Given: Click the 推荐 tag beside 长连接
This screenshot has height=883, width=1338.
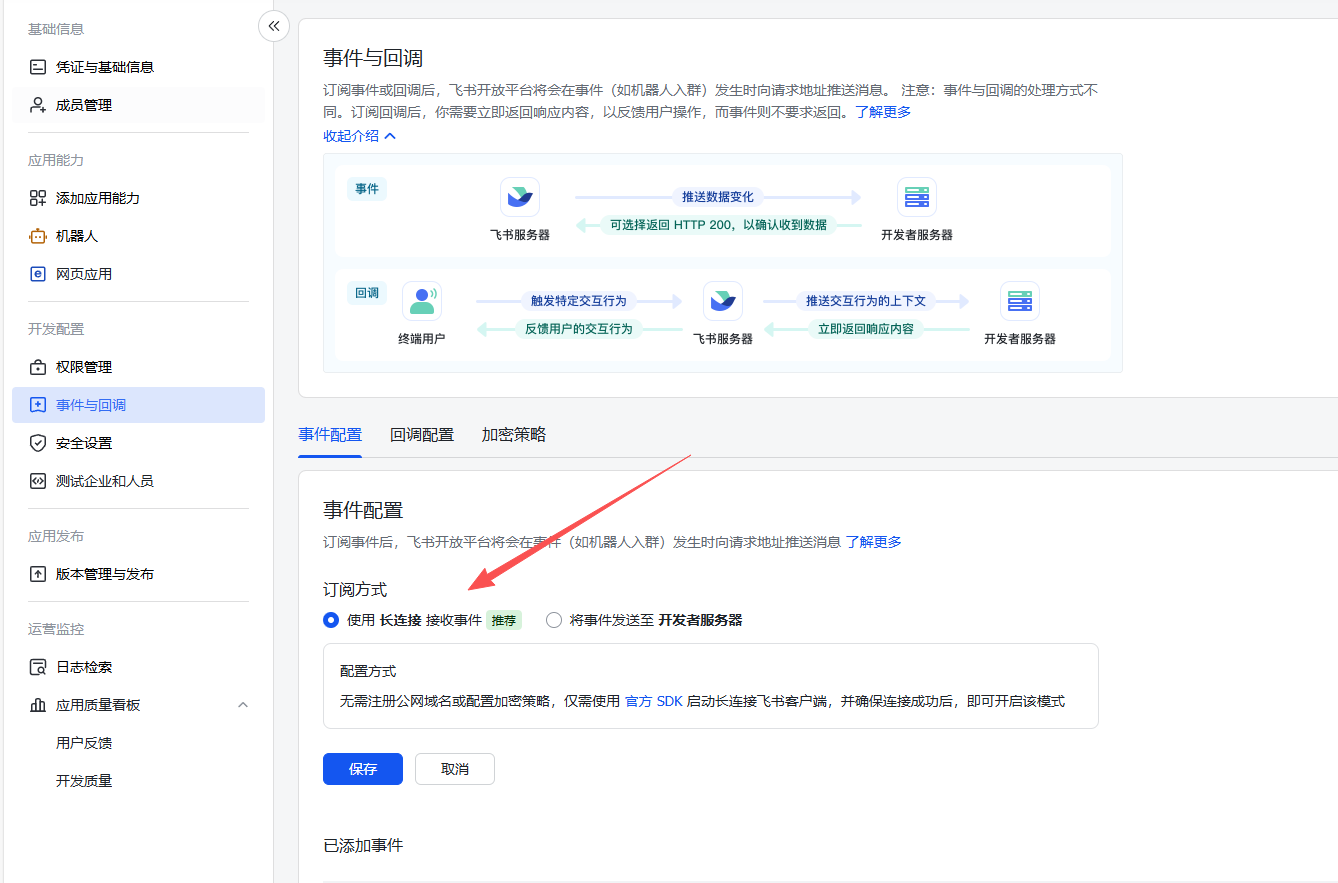Looking at the screenshot, I should [x=504, y=620].
